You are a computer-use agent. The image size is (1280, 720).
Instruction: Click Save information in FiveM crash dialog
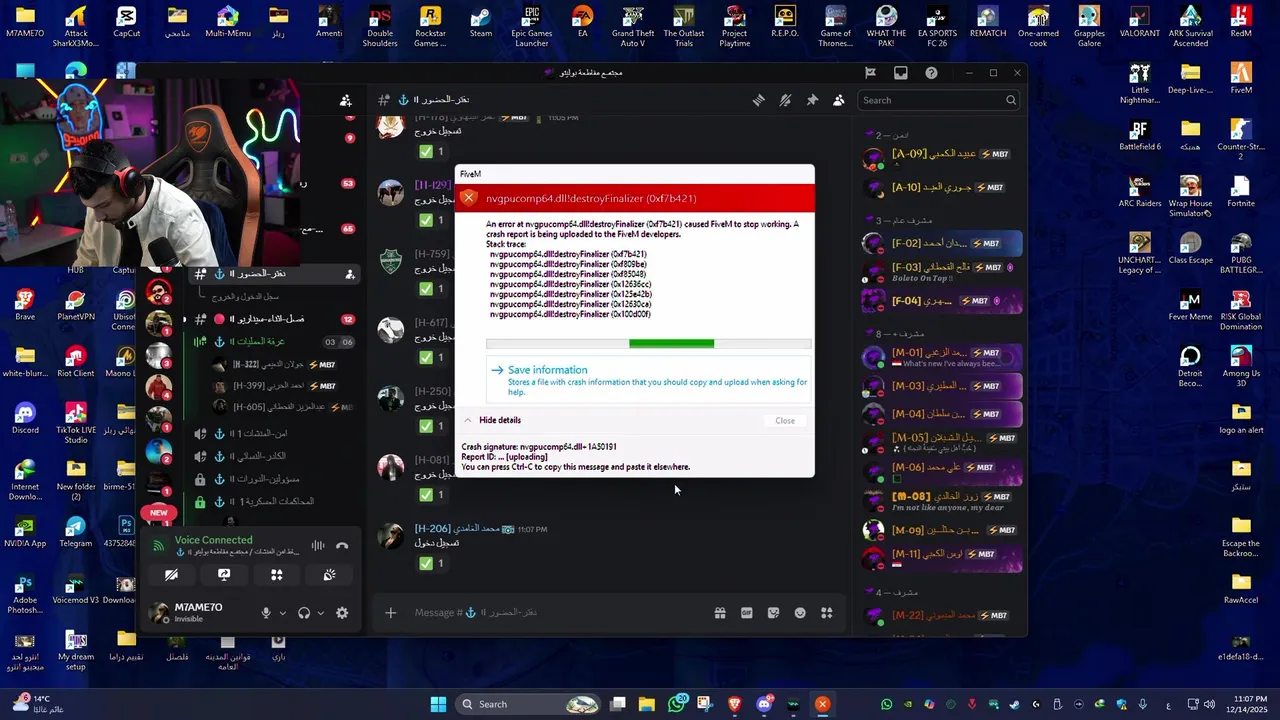(649, 381)
